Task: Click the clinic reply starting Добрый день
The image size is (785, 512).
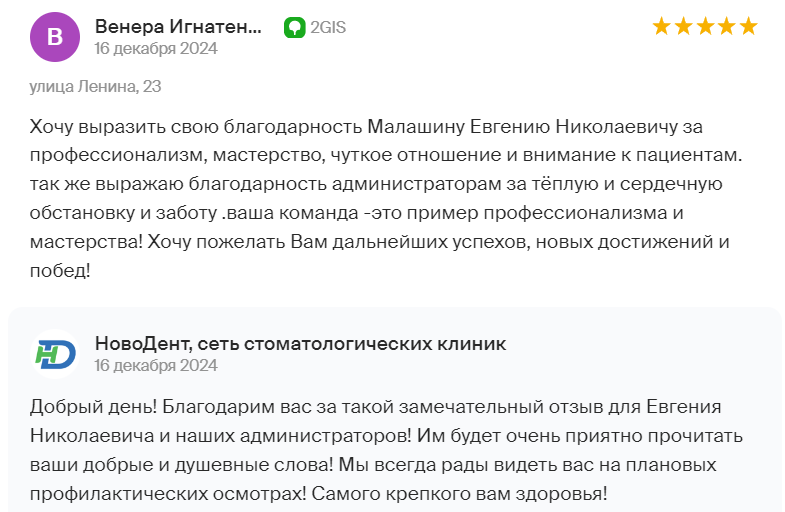Action: (x=385, y=450)
